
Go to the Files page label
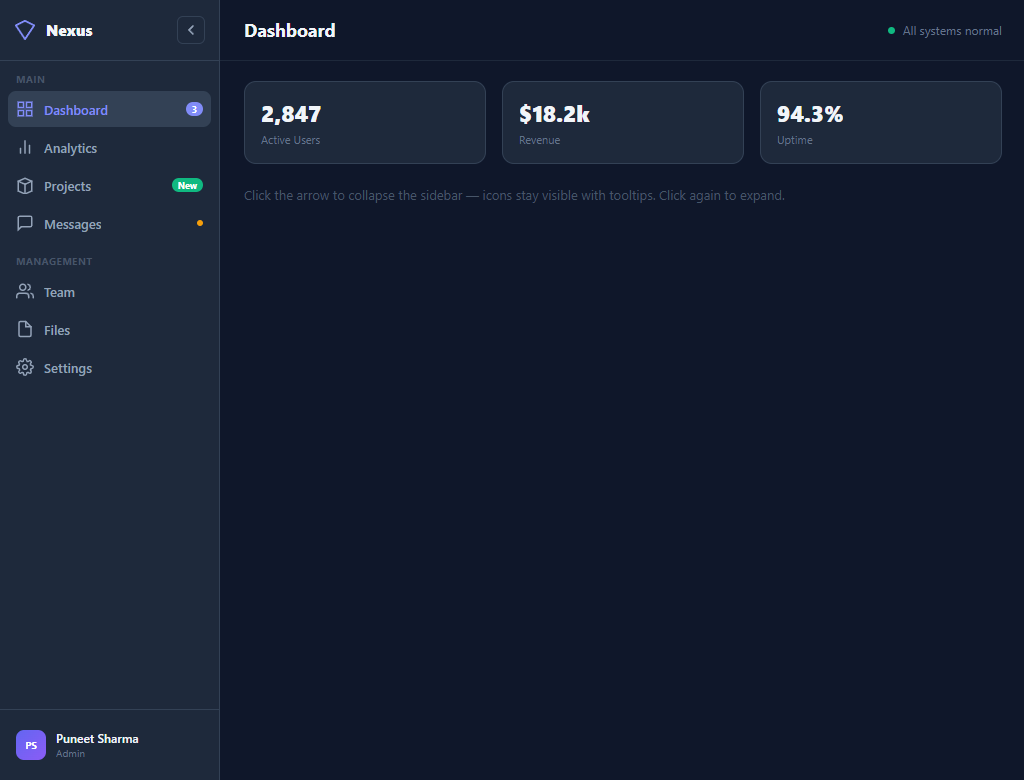click(57, 331)
